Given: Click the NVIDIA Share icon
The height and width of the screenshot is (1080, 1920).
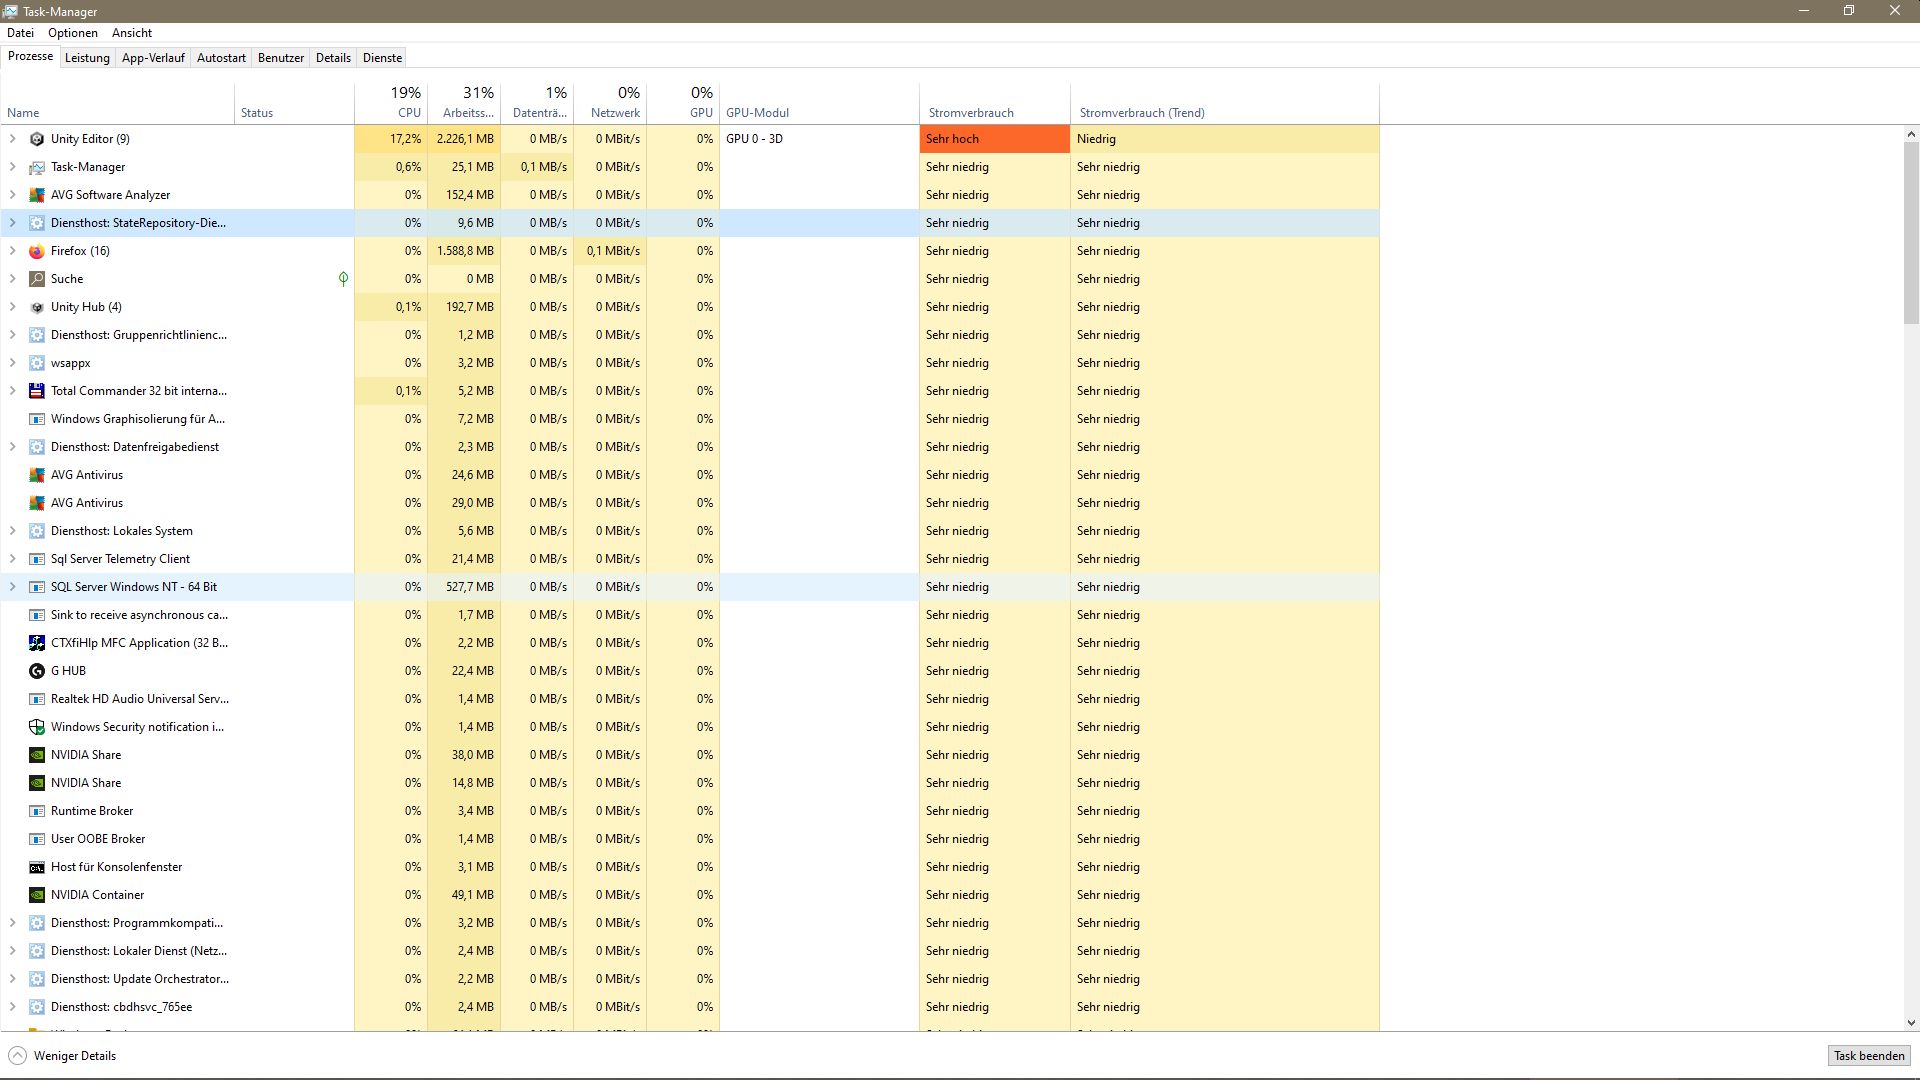Looking at the screenshot, I should coord(37,754).
